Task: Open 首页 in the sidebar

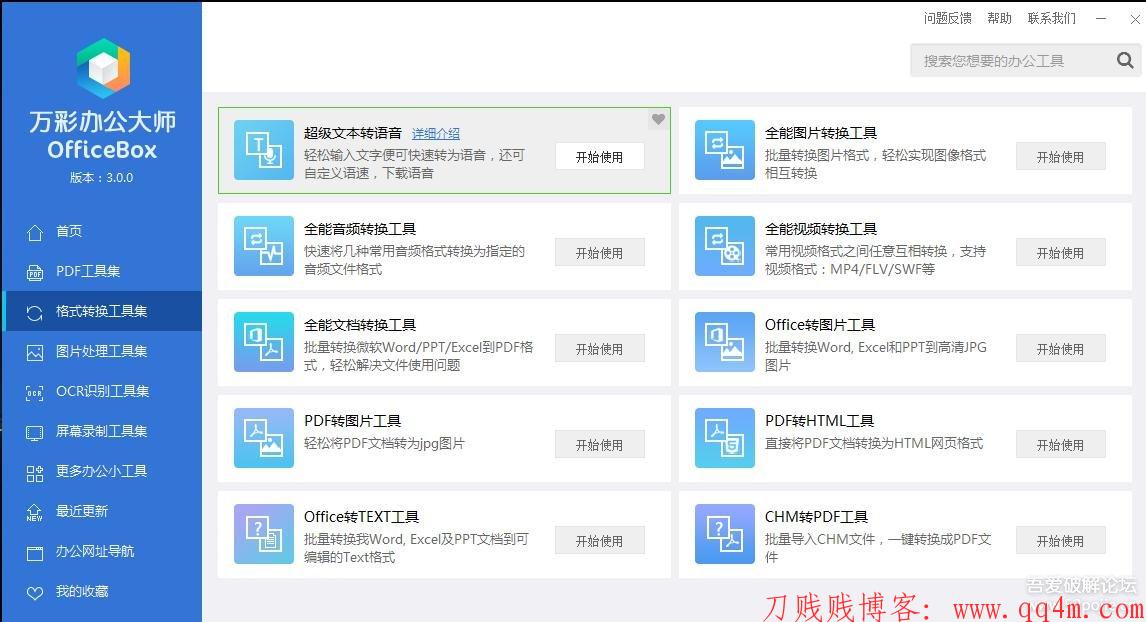Action: (x=102, y=231)
